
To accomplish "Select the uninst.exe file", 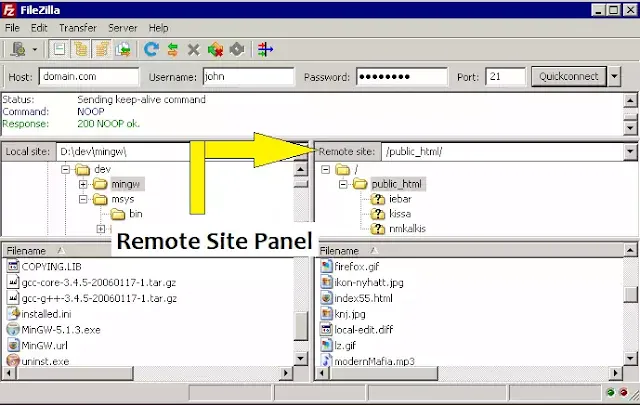I will 45,361.
